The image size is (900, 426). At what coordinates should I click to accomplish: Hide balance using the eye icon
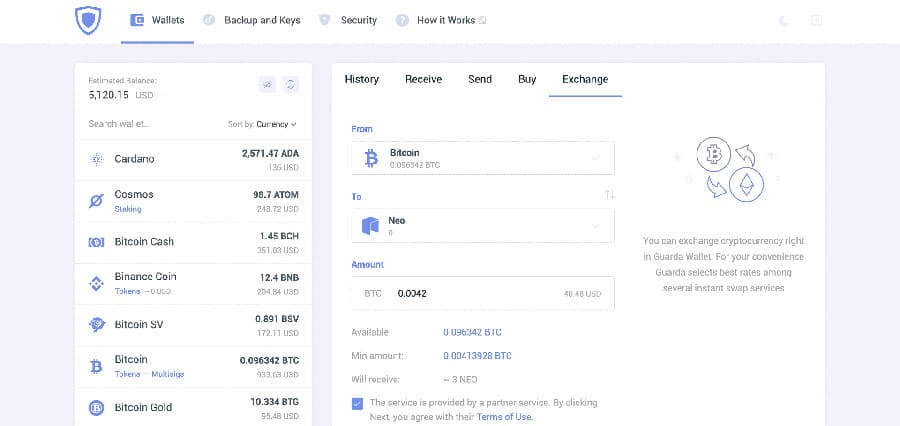click(267, 85)
